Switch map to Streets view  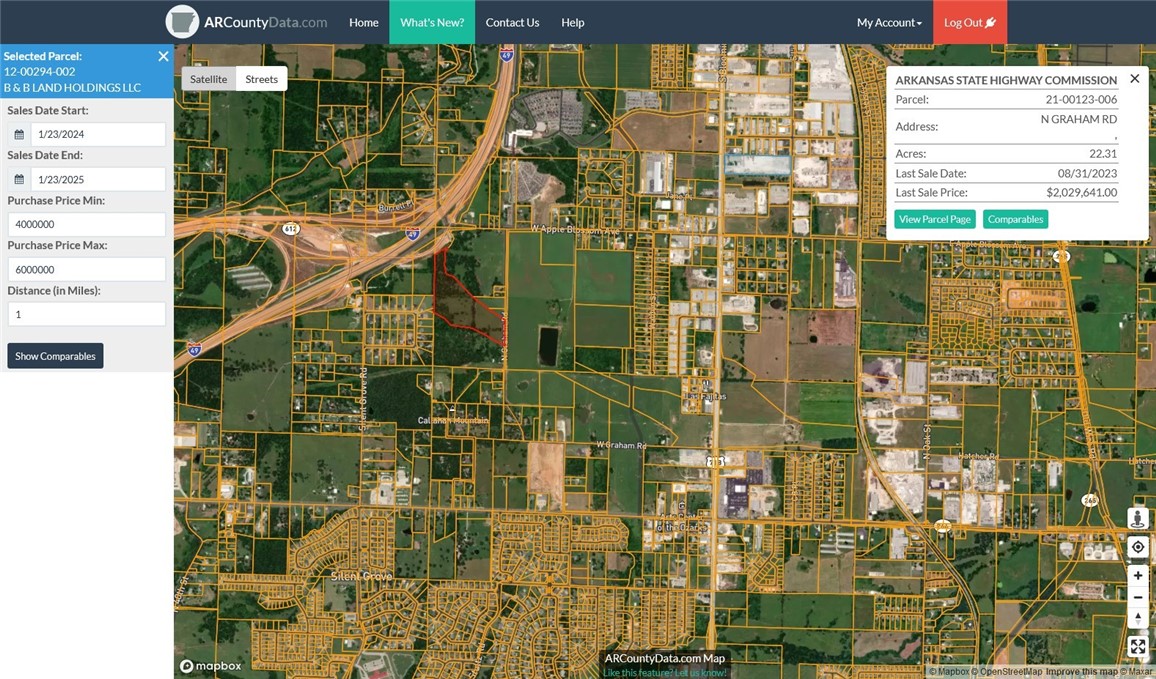pyautogui.click(x=262, y=79)
